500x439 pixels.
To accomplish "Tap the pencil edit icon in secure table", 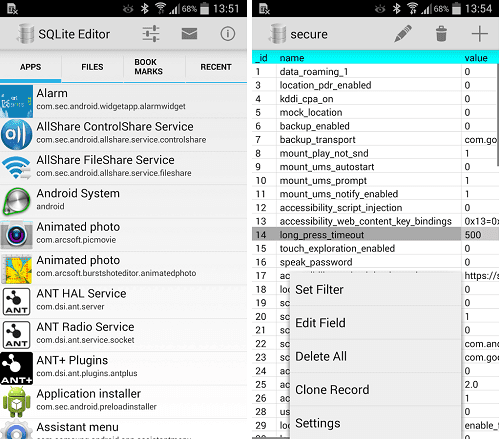I will click(x=403, y=34).
